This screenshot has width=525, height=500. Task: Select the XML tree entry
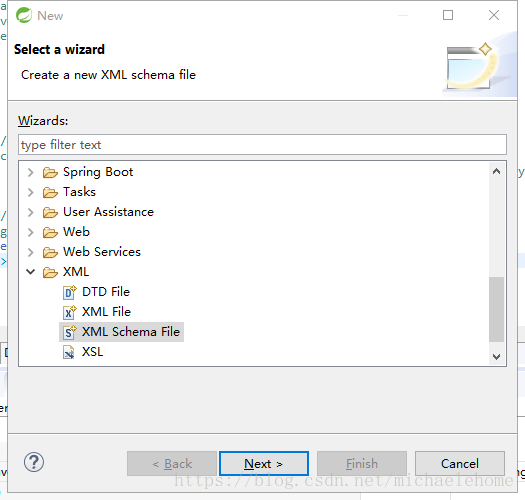click(x=76, y=272)
